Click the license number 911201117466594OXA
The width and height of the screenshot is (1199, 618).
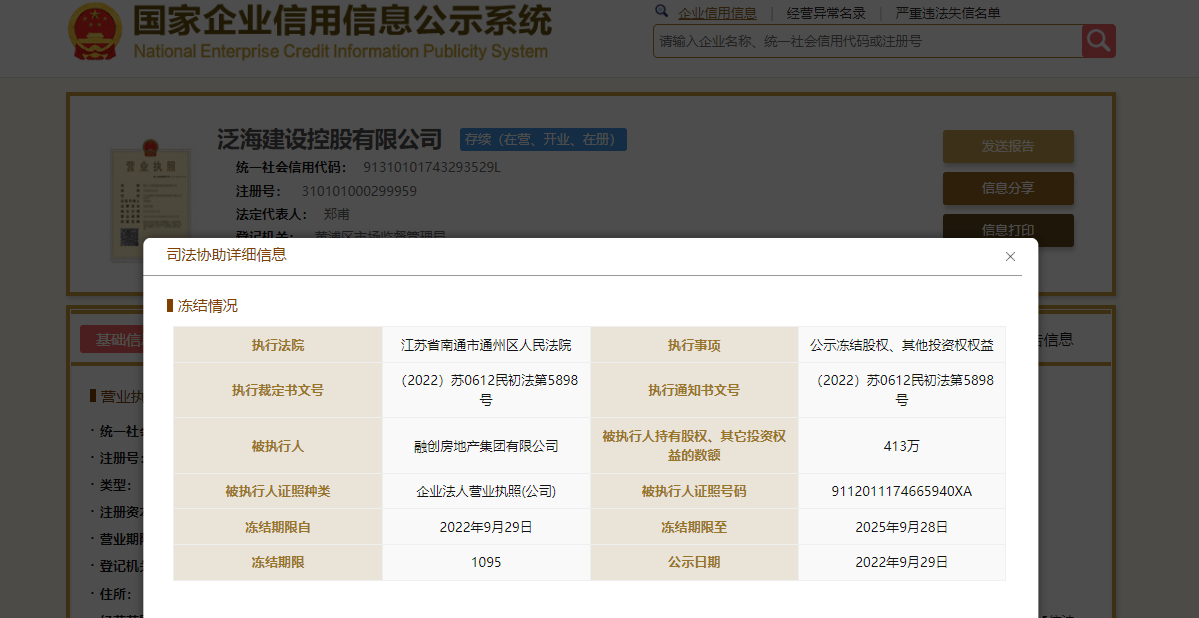tap(902, 491)
